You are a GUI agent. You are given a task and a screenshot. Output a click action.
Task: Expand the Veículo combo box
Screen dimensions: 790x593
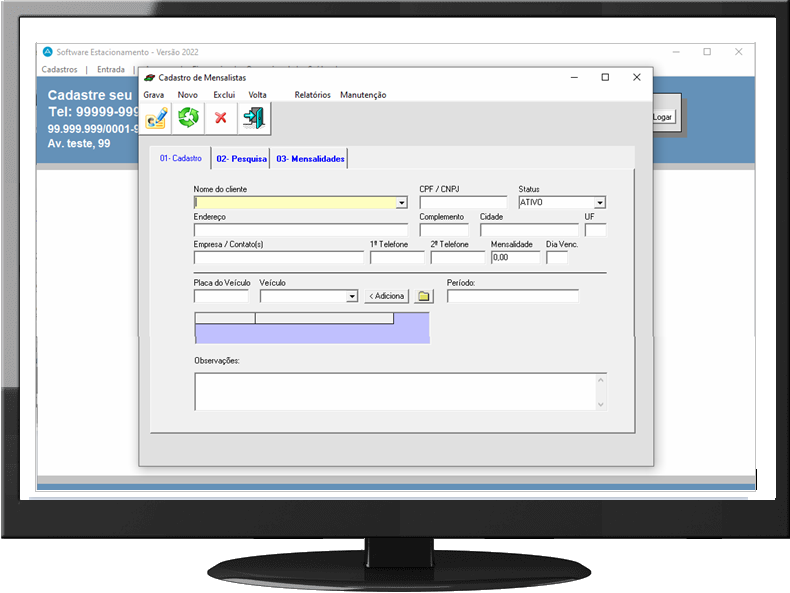click(352, 296)
